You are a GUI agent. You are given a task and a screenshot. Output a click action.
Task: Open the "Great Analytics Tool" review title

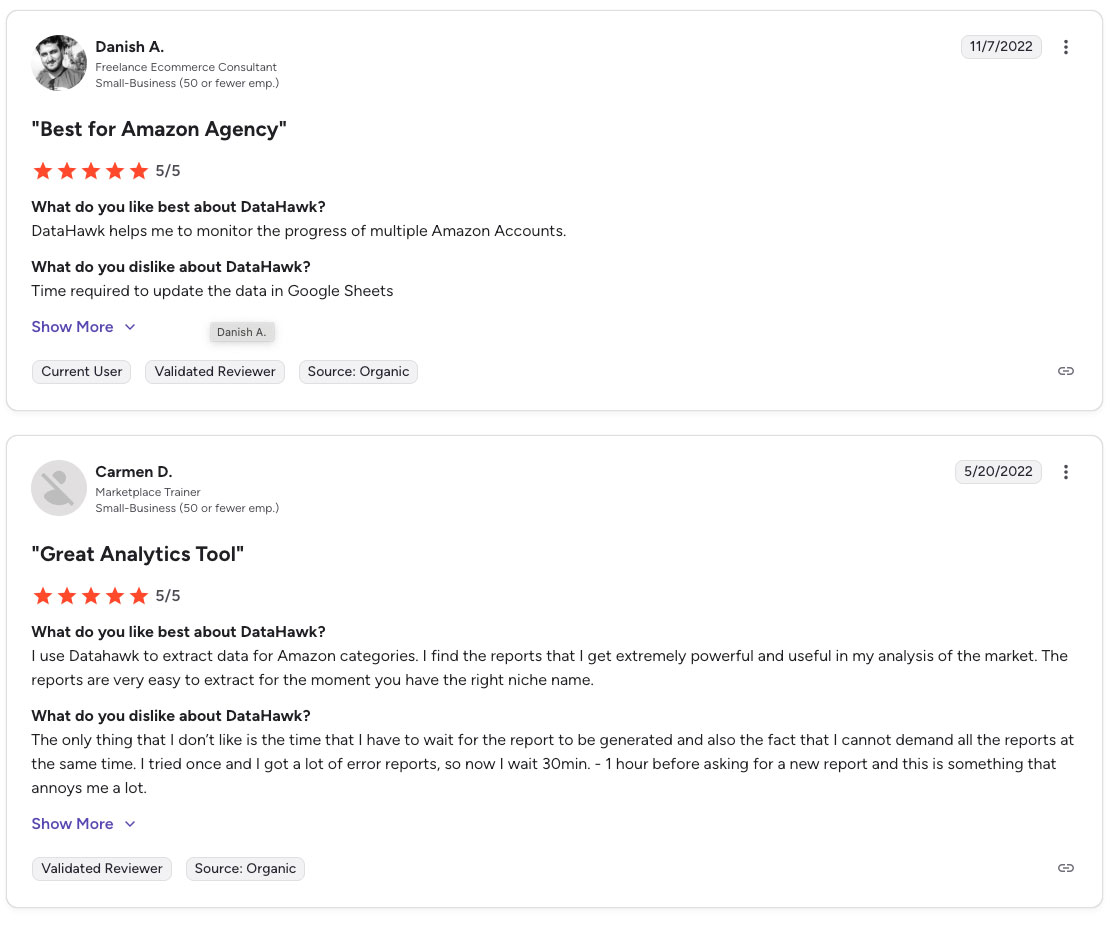138,554
